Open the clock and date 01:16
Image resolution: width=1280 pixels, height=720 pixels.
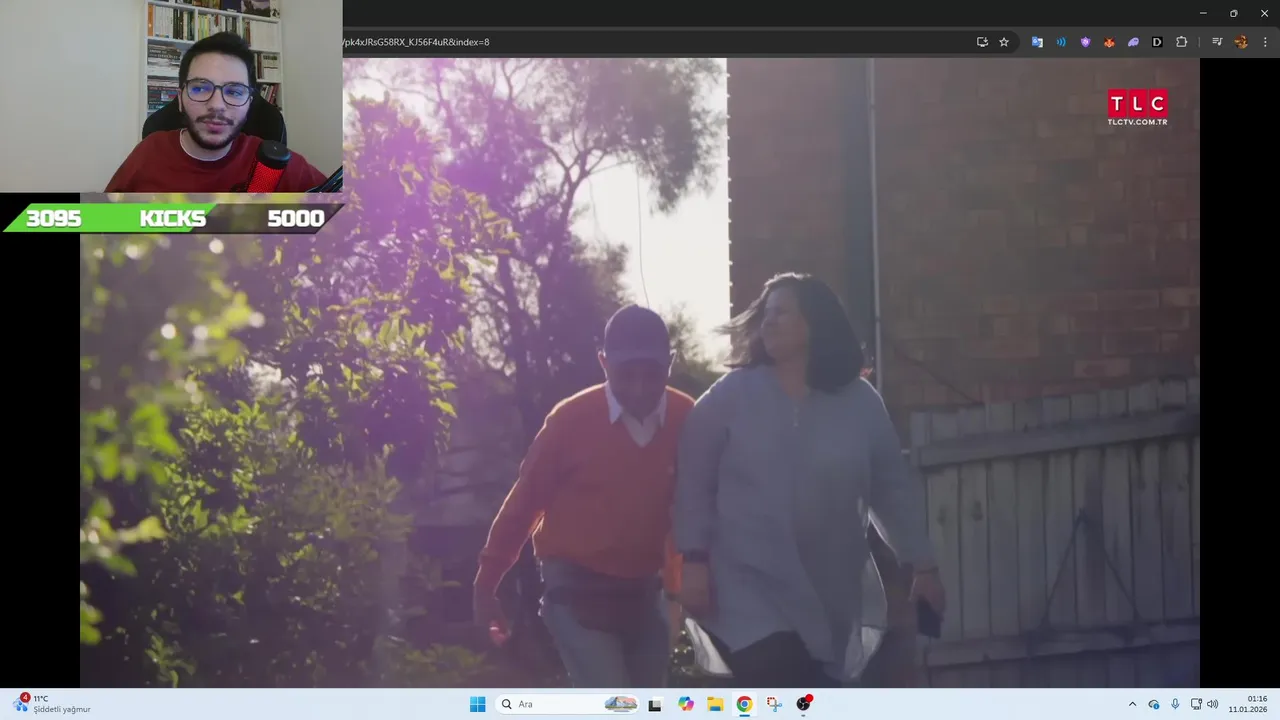click(x=1248, y=704)
